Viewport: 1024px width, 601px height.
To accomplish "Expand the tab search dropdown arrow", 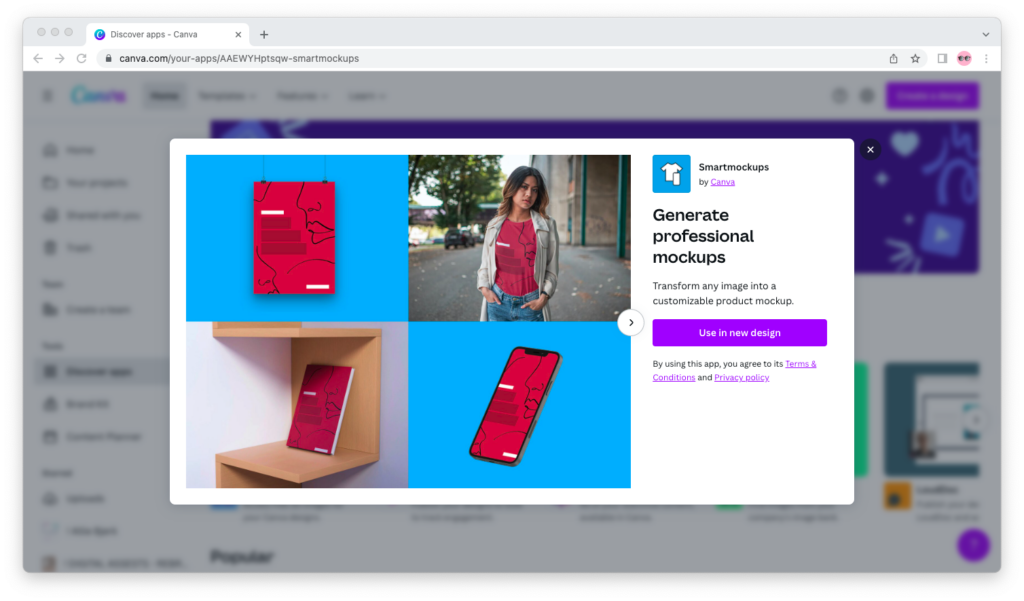I will 985,35.
